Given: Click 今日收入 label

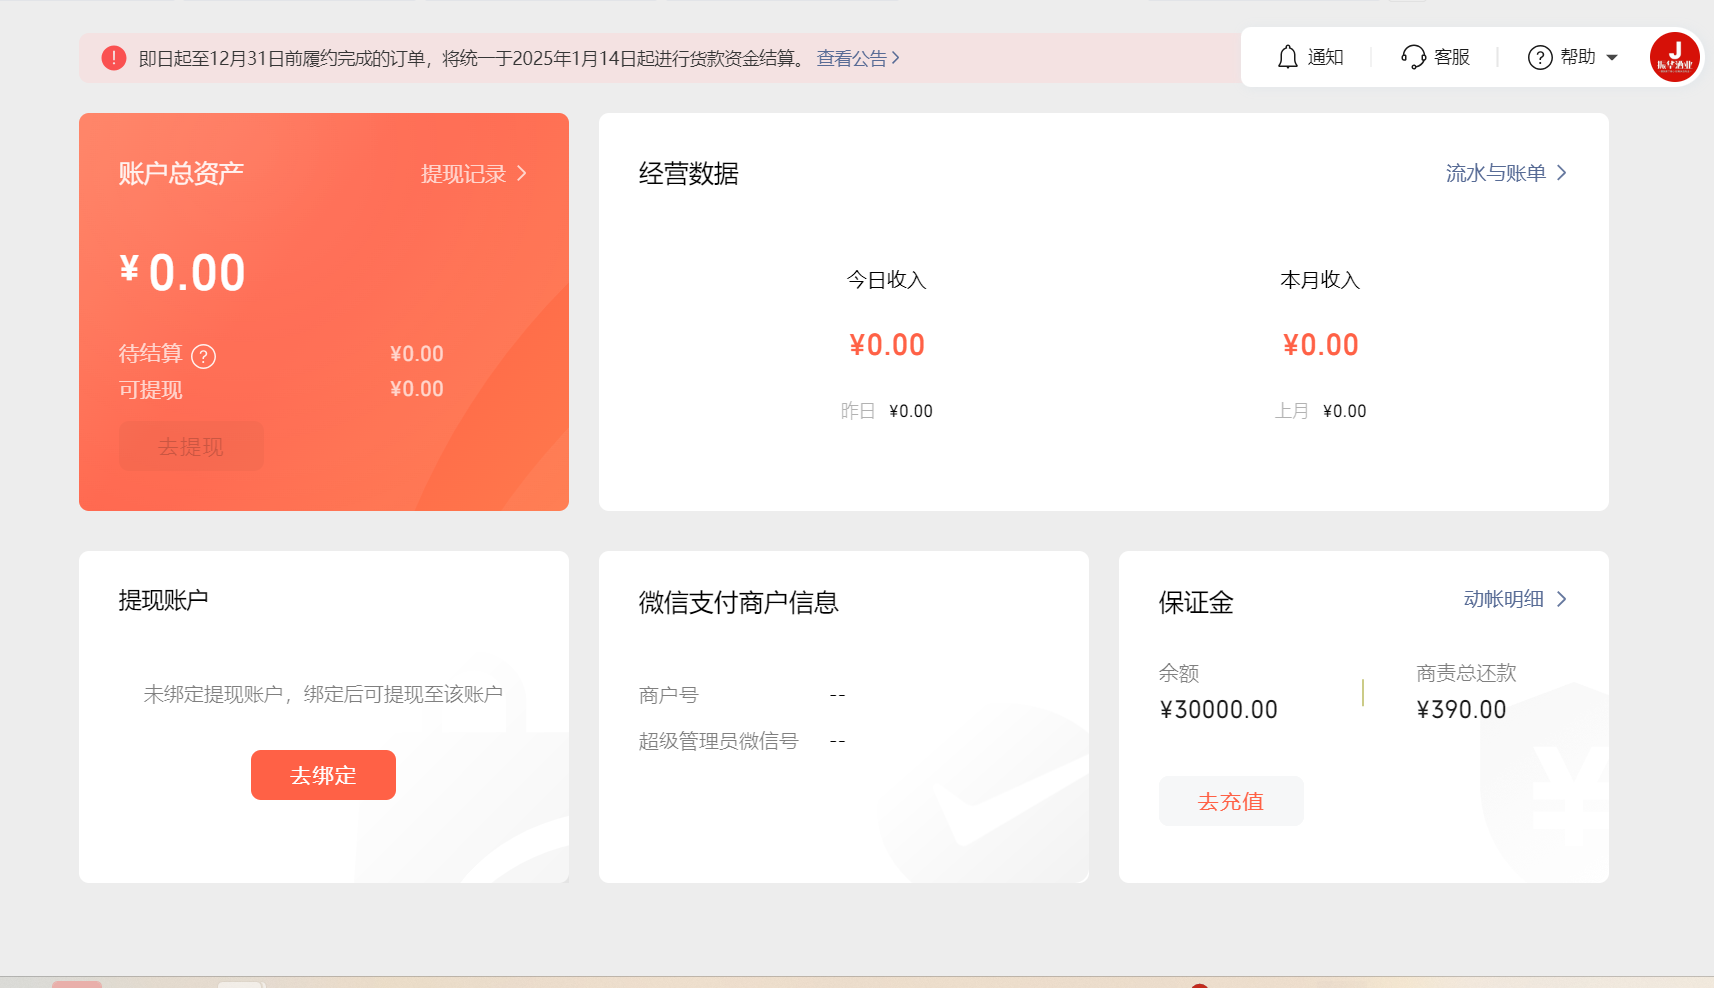Looking at the screenshot, I should click(x=887, y=280).
